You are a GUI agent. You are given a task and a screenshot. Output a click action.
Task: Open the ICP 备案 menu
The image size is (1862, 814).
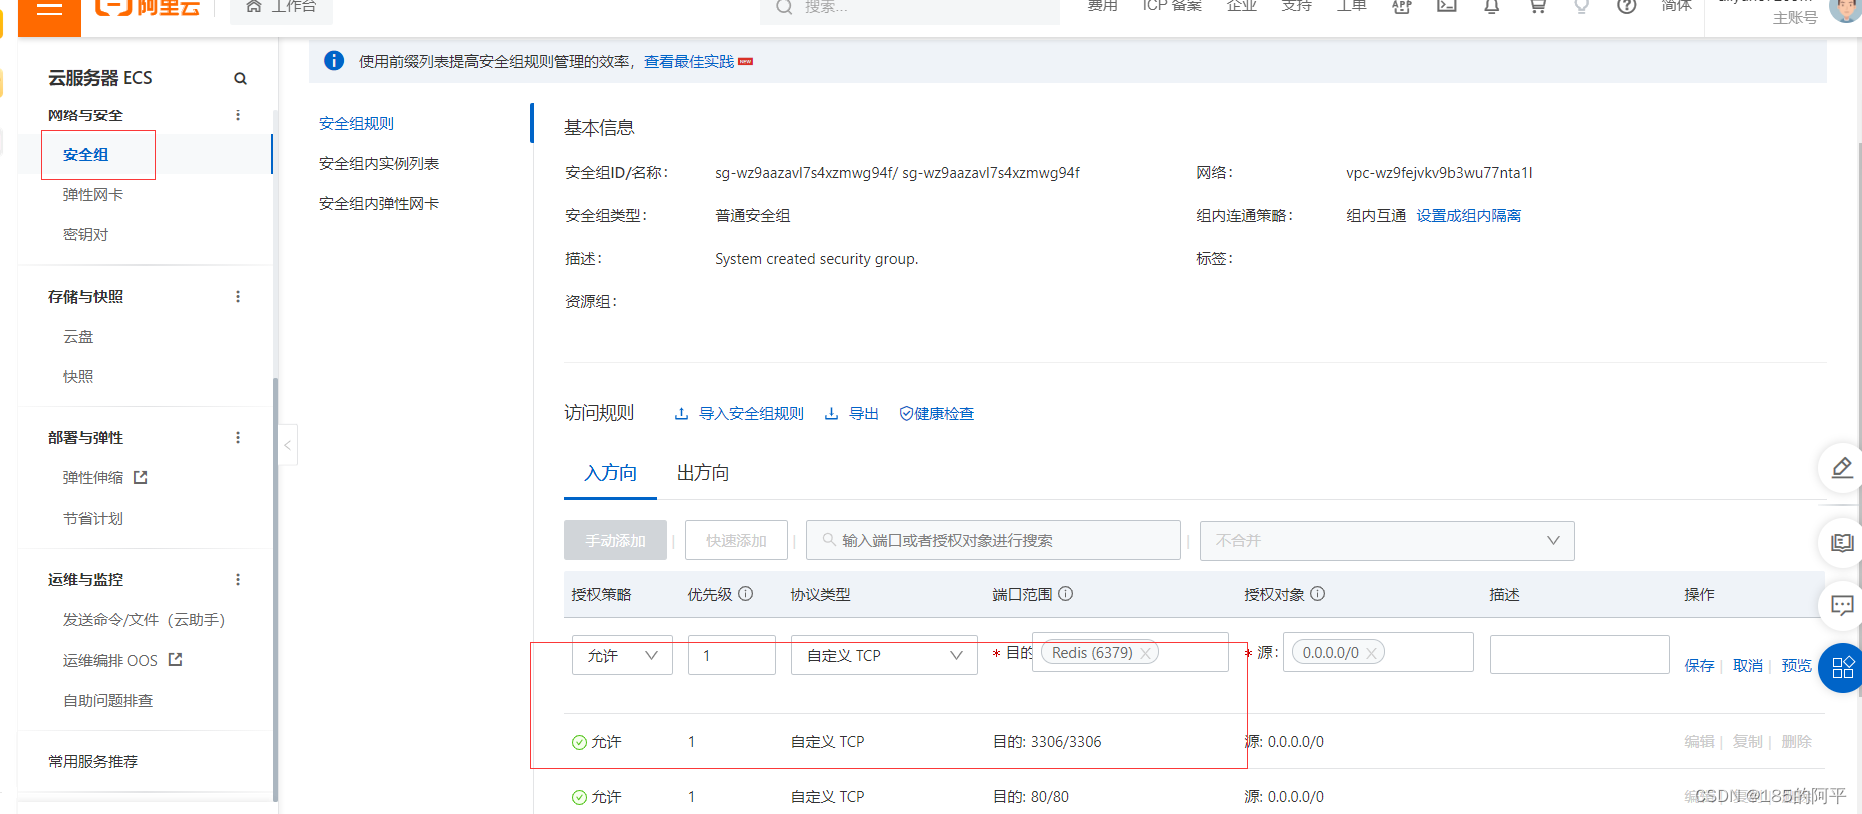(1172, 6)
